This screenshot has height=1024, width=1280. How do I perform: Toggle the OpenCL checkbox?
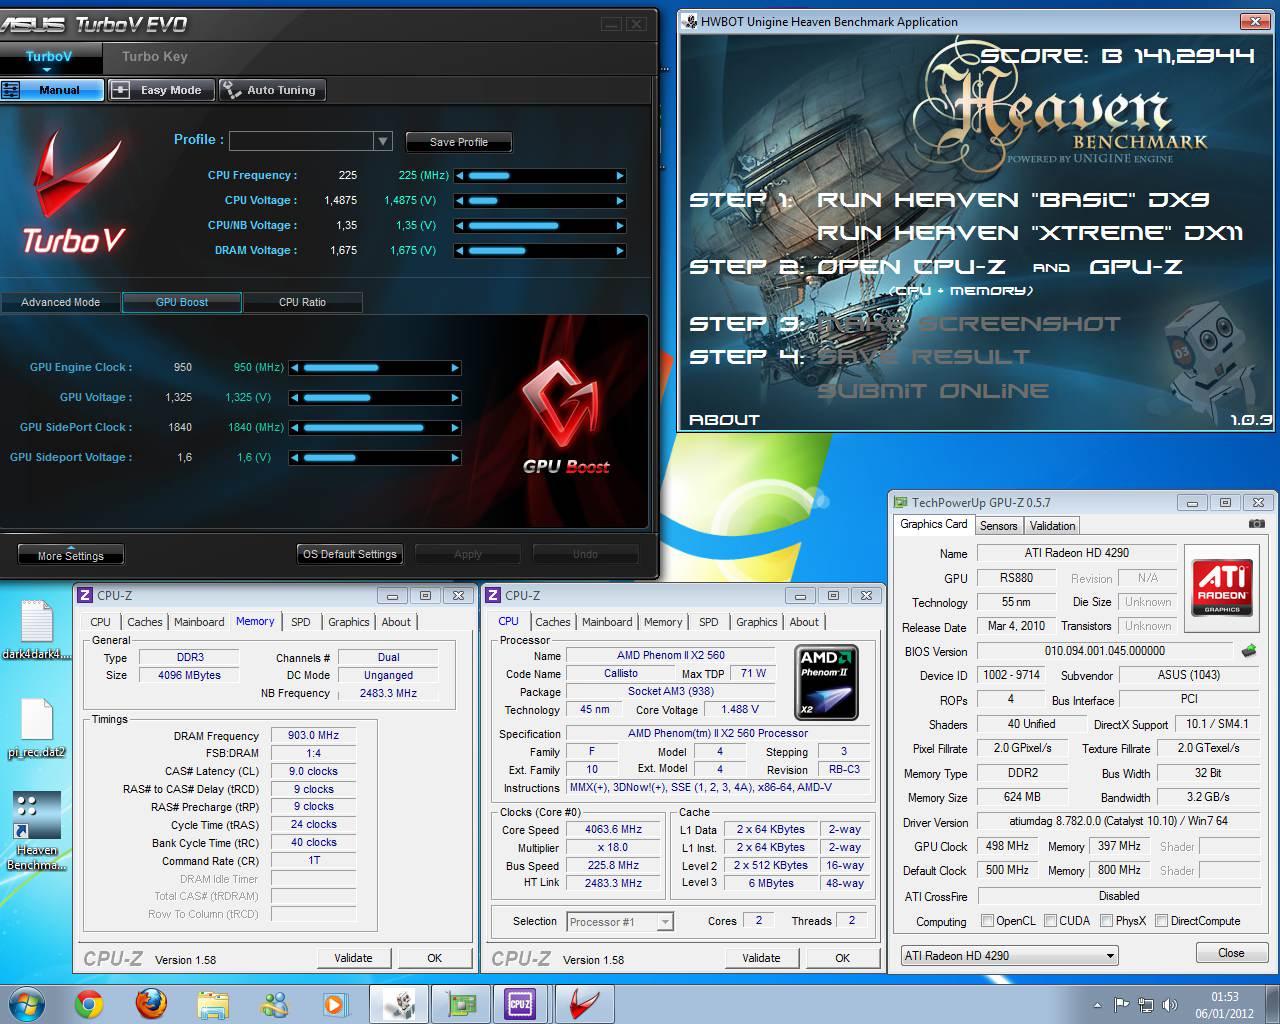(987, 921)
